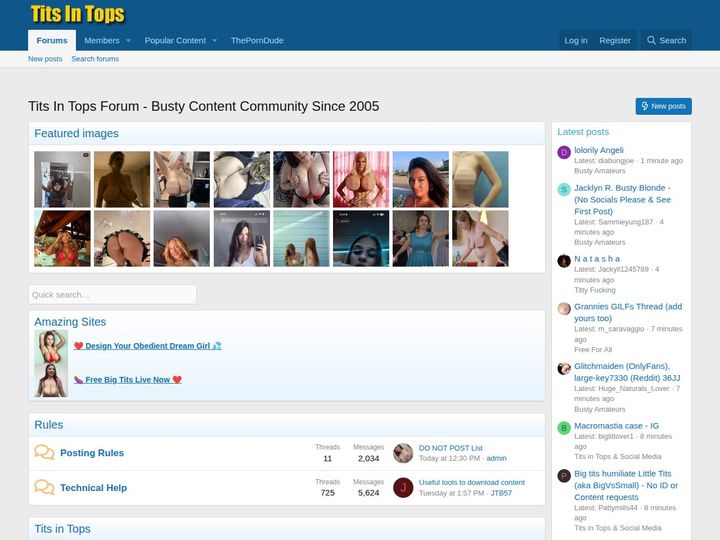Screen dimensions: 720x540
Task: Click 'Today at 12:30 PM' timestamp
Action: click(x=449, y=458)
